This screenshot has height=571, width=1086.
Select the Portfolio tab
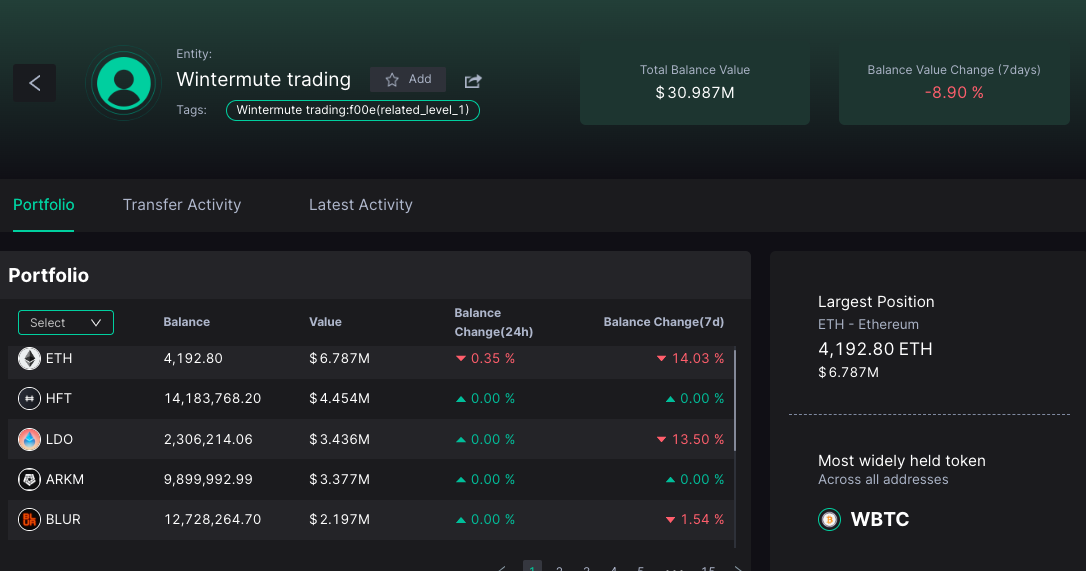point(44,205)
